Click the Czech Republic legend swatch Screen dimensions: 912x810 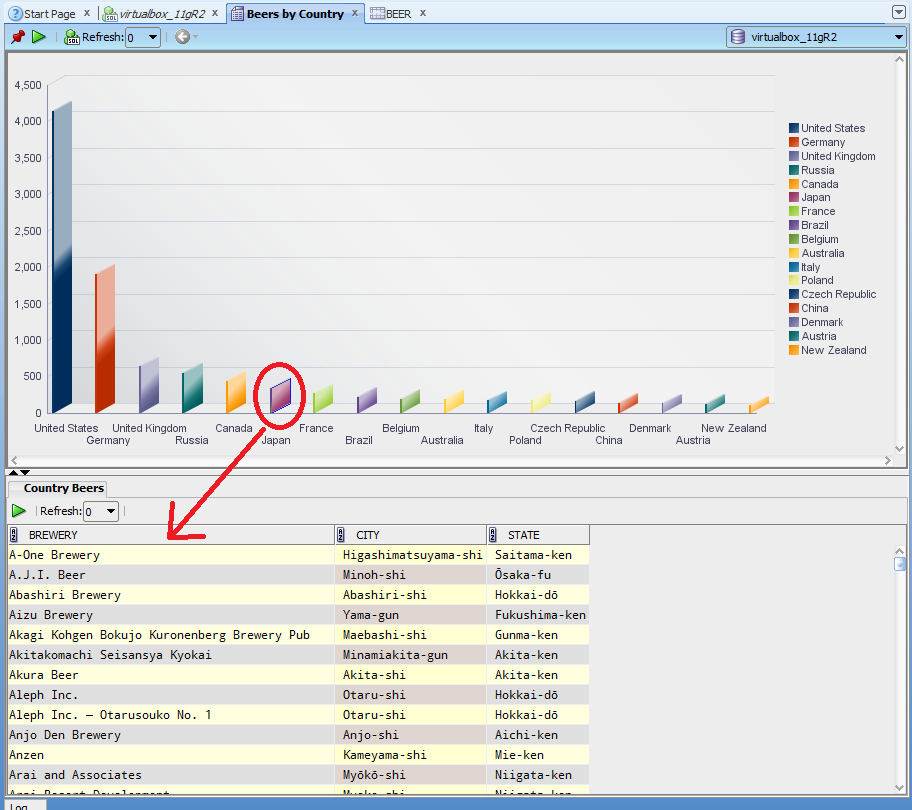(793, 294)
